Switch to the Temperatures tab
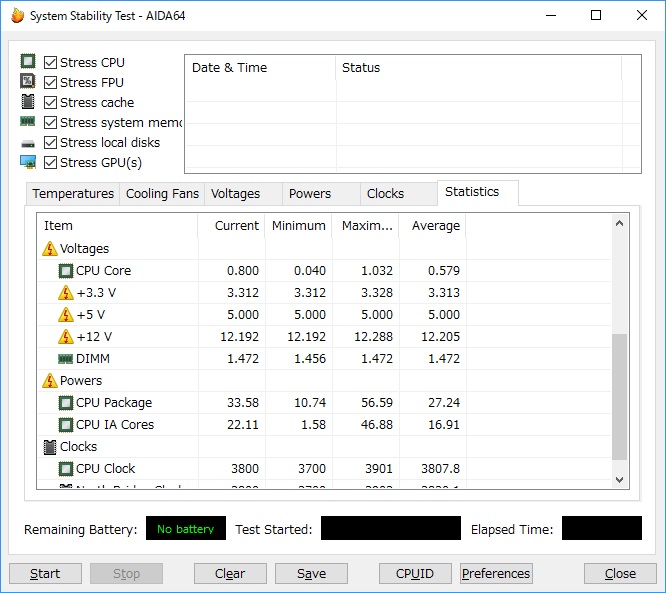Viewport: 666px width, 593px height. 72,194
